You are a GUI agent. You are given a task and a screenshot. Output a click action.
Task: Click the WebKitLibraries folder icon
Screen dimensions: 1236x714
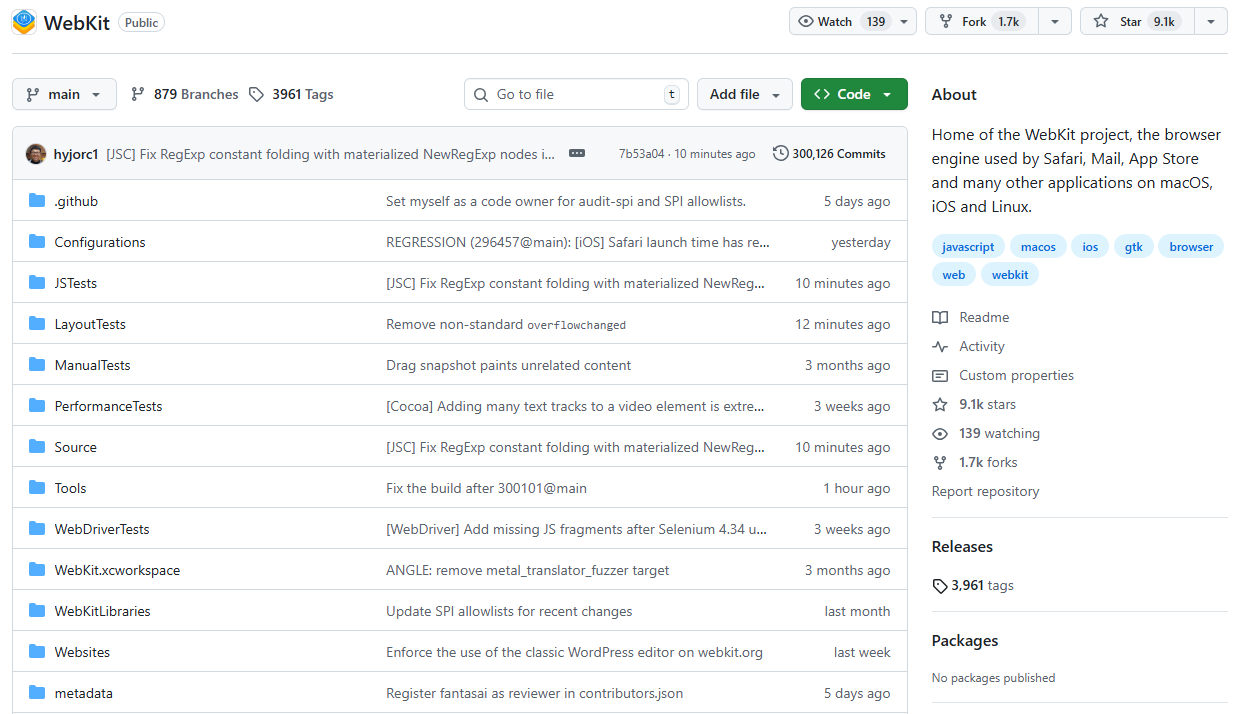(37, 611)
